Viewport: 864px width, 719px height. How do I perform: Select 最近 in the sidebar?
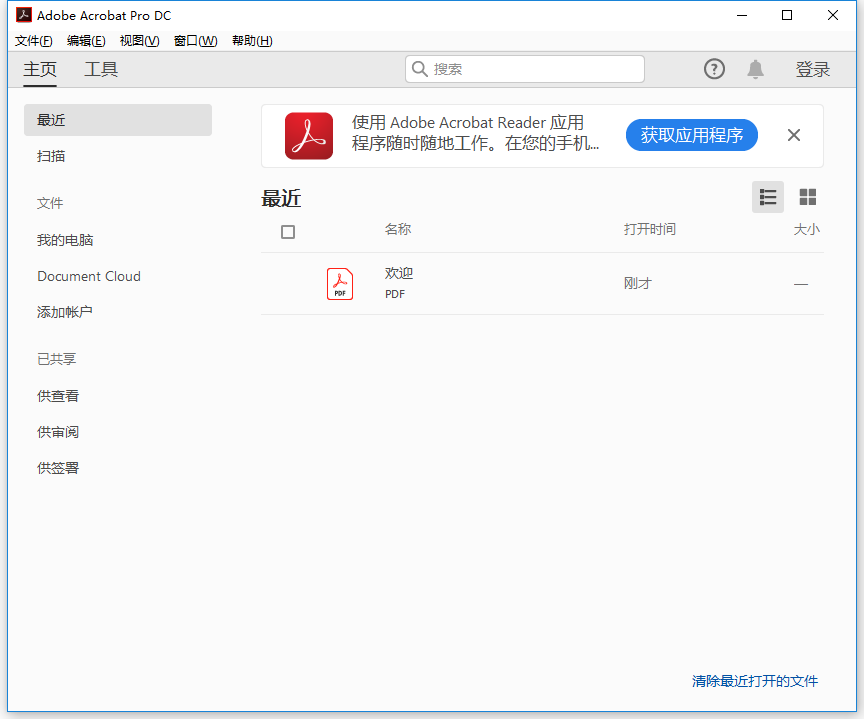click(118, 120)
